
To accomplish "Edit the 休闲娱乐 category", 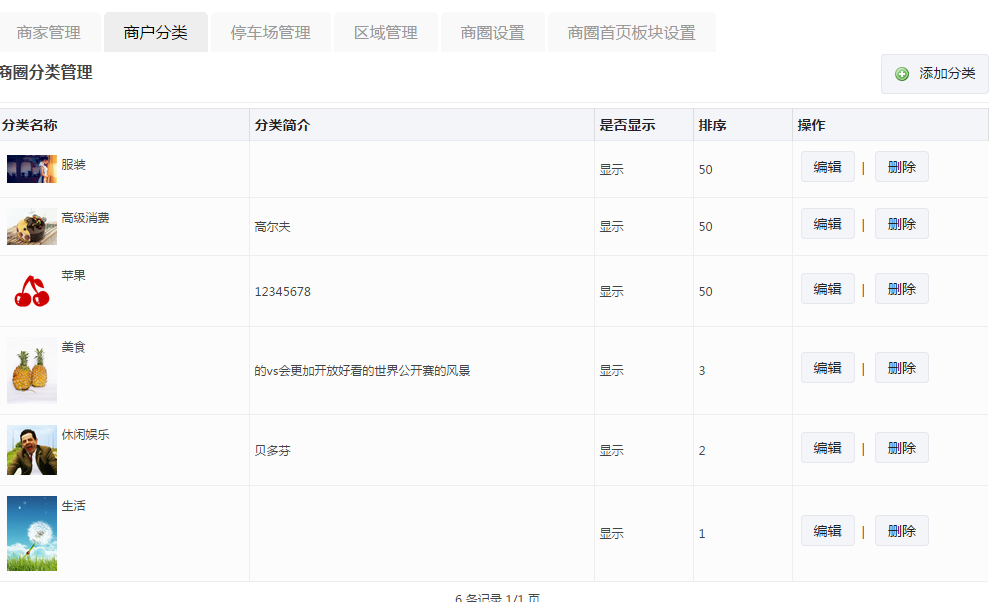I will click(x=827, y=448).
